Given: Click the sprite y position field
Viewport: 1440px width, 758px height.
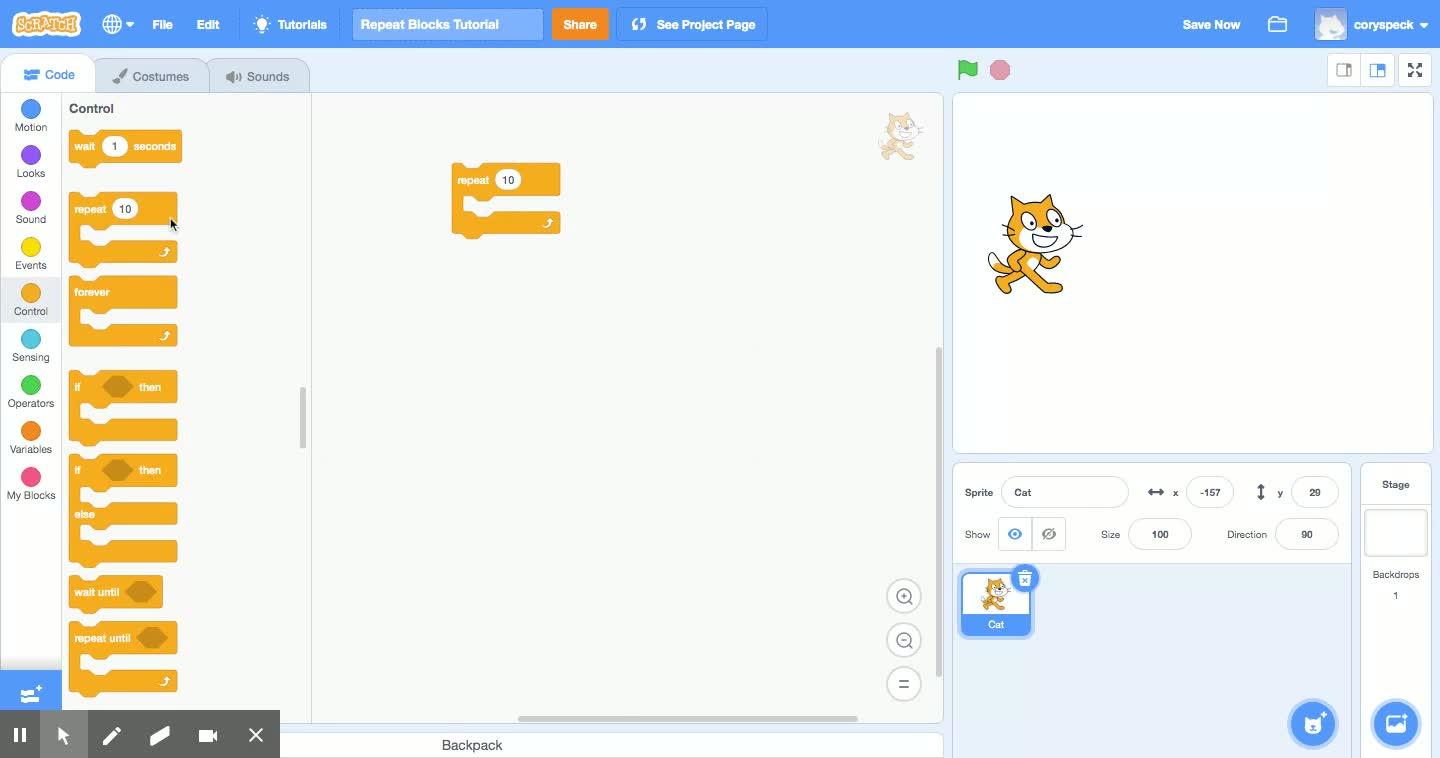Looking at the screenshot, I should click(1314, 492).
